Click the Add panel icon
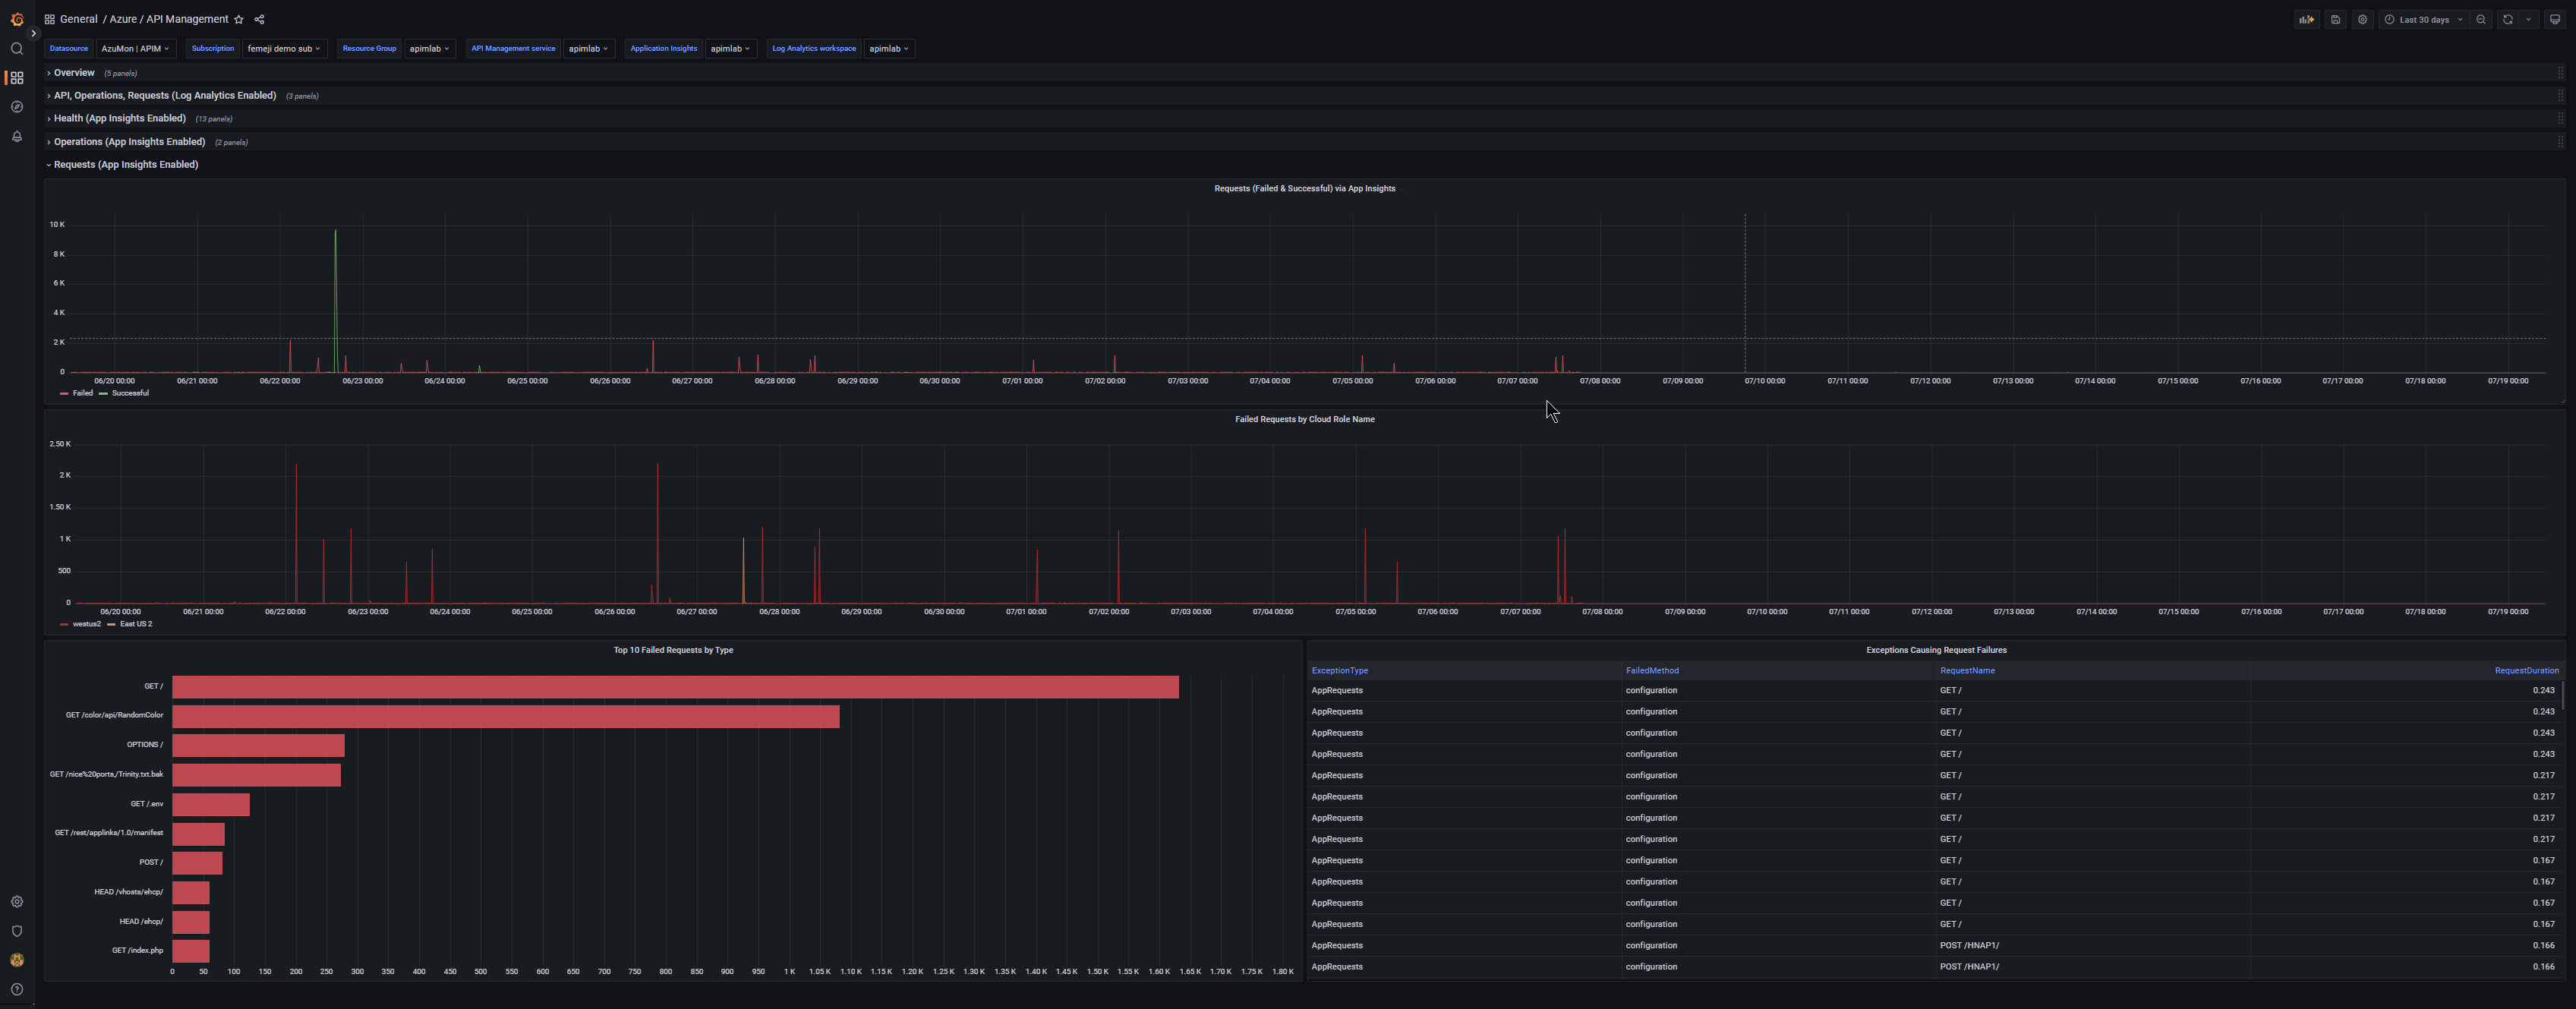Screen dimensions: 2576x1009 [2306, 19]
